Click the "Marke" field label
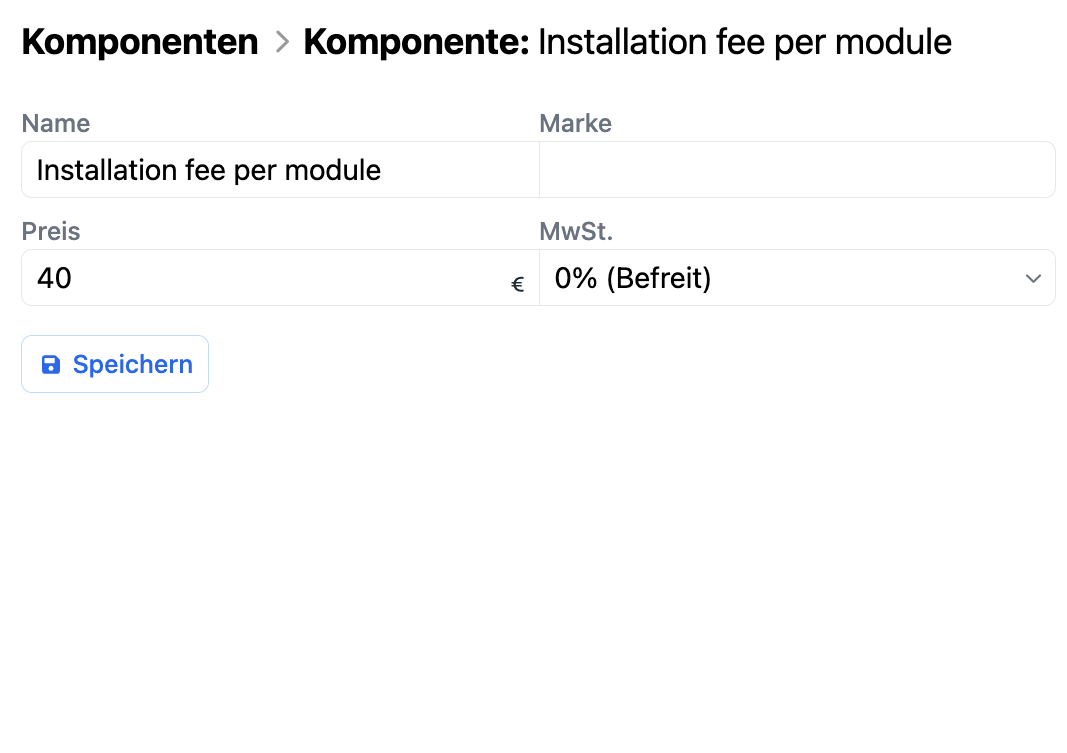Screen dimensions: 1067x753 pos(575,124)
